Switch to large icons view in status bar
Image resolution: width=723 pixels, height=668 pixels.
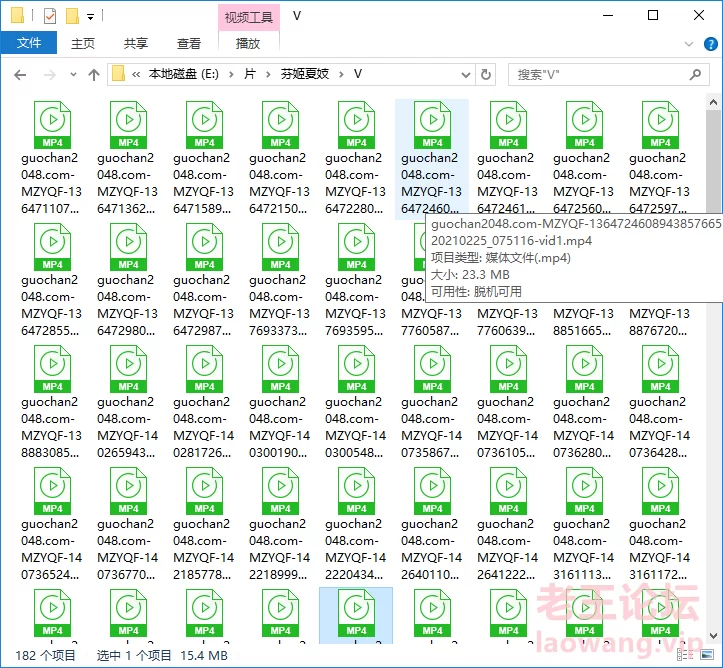706,655
